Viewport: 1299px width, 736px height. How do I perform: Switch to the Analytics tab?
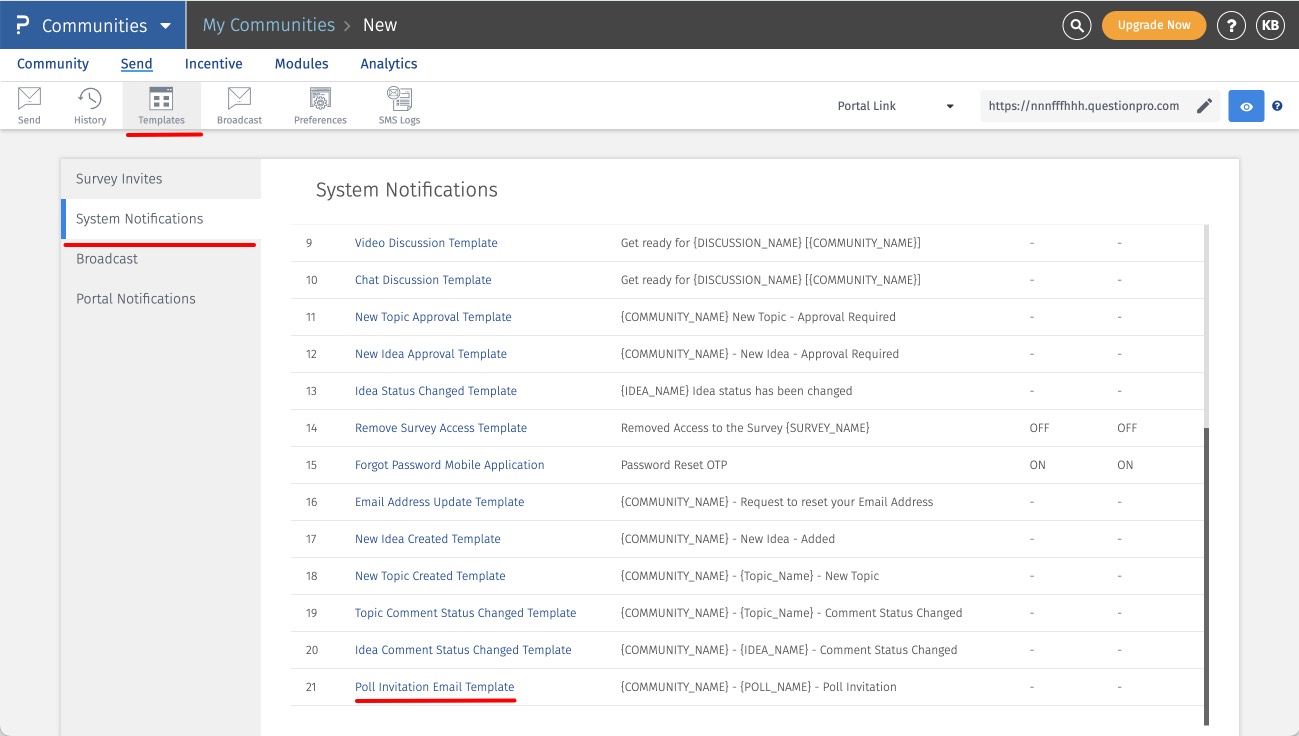pos(388,64)
